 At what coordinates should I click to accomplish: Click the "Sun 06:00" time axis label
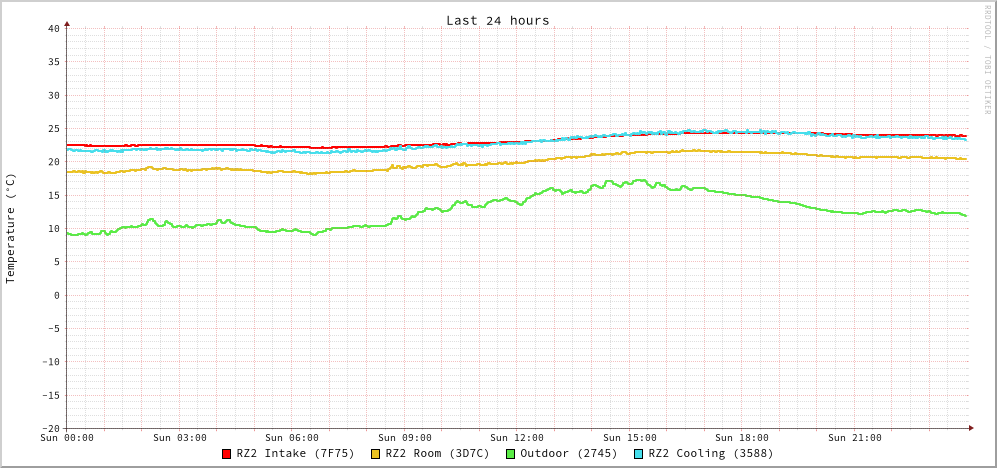292,438
